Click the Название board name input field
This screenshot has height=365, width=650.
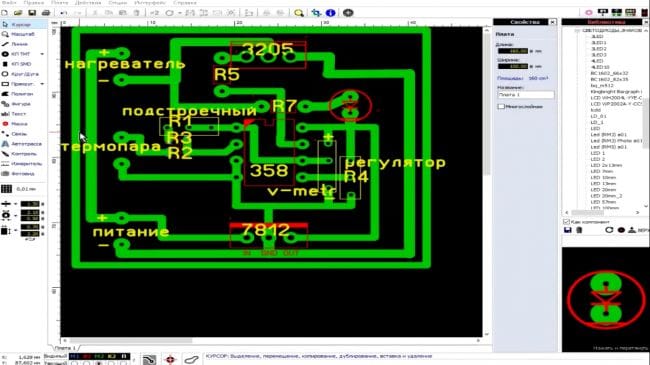click(526, 95)
